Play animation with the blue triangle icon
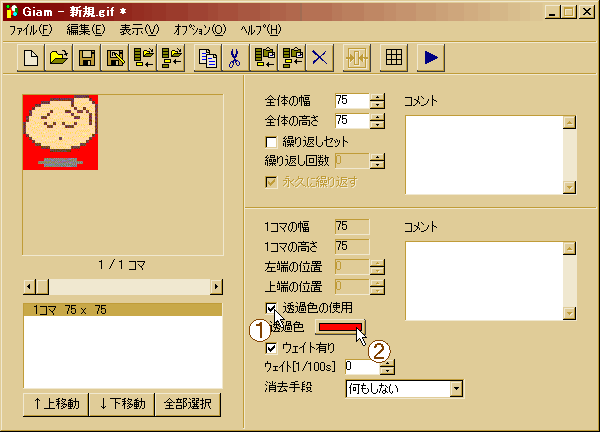The width and height of the screenshot is (600, 432). click(x=431, y=57)
